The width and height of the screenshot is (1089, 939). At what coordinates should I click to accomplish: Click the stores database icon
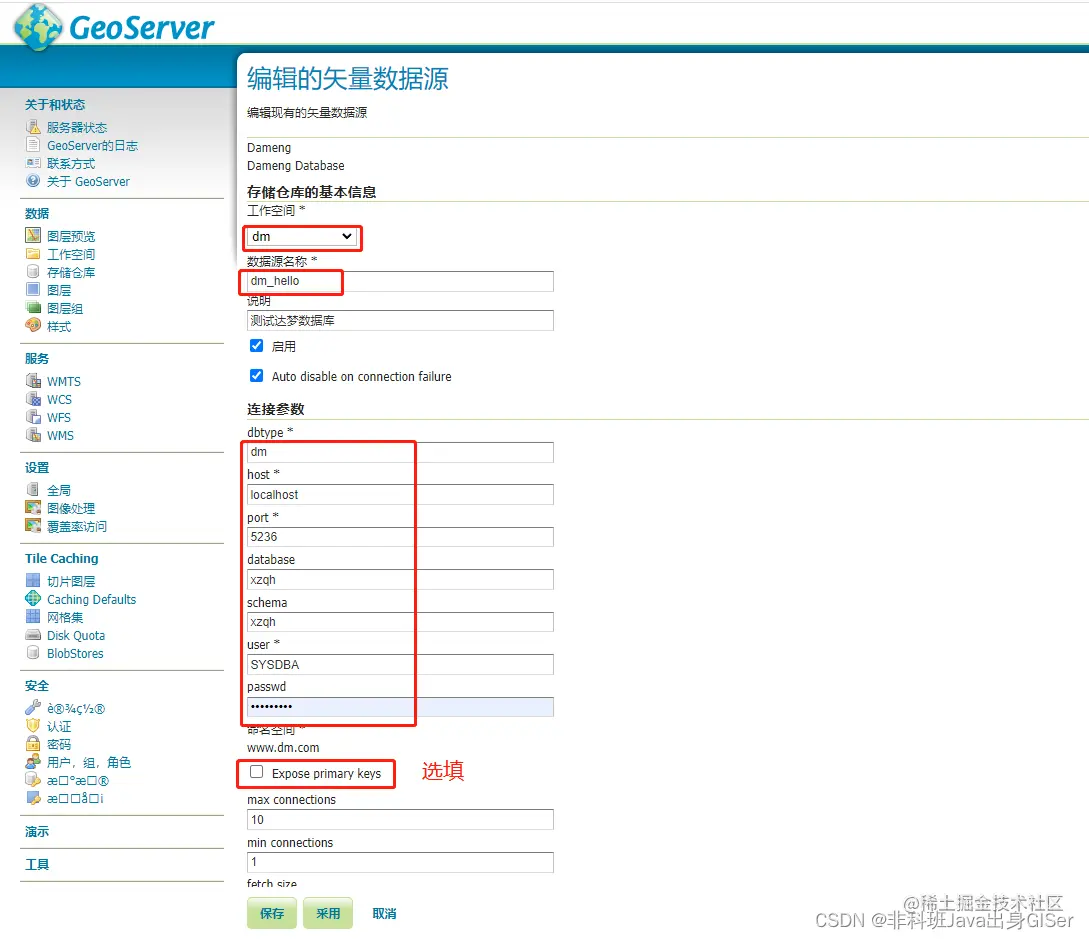coord(33,272)
